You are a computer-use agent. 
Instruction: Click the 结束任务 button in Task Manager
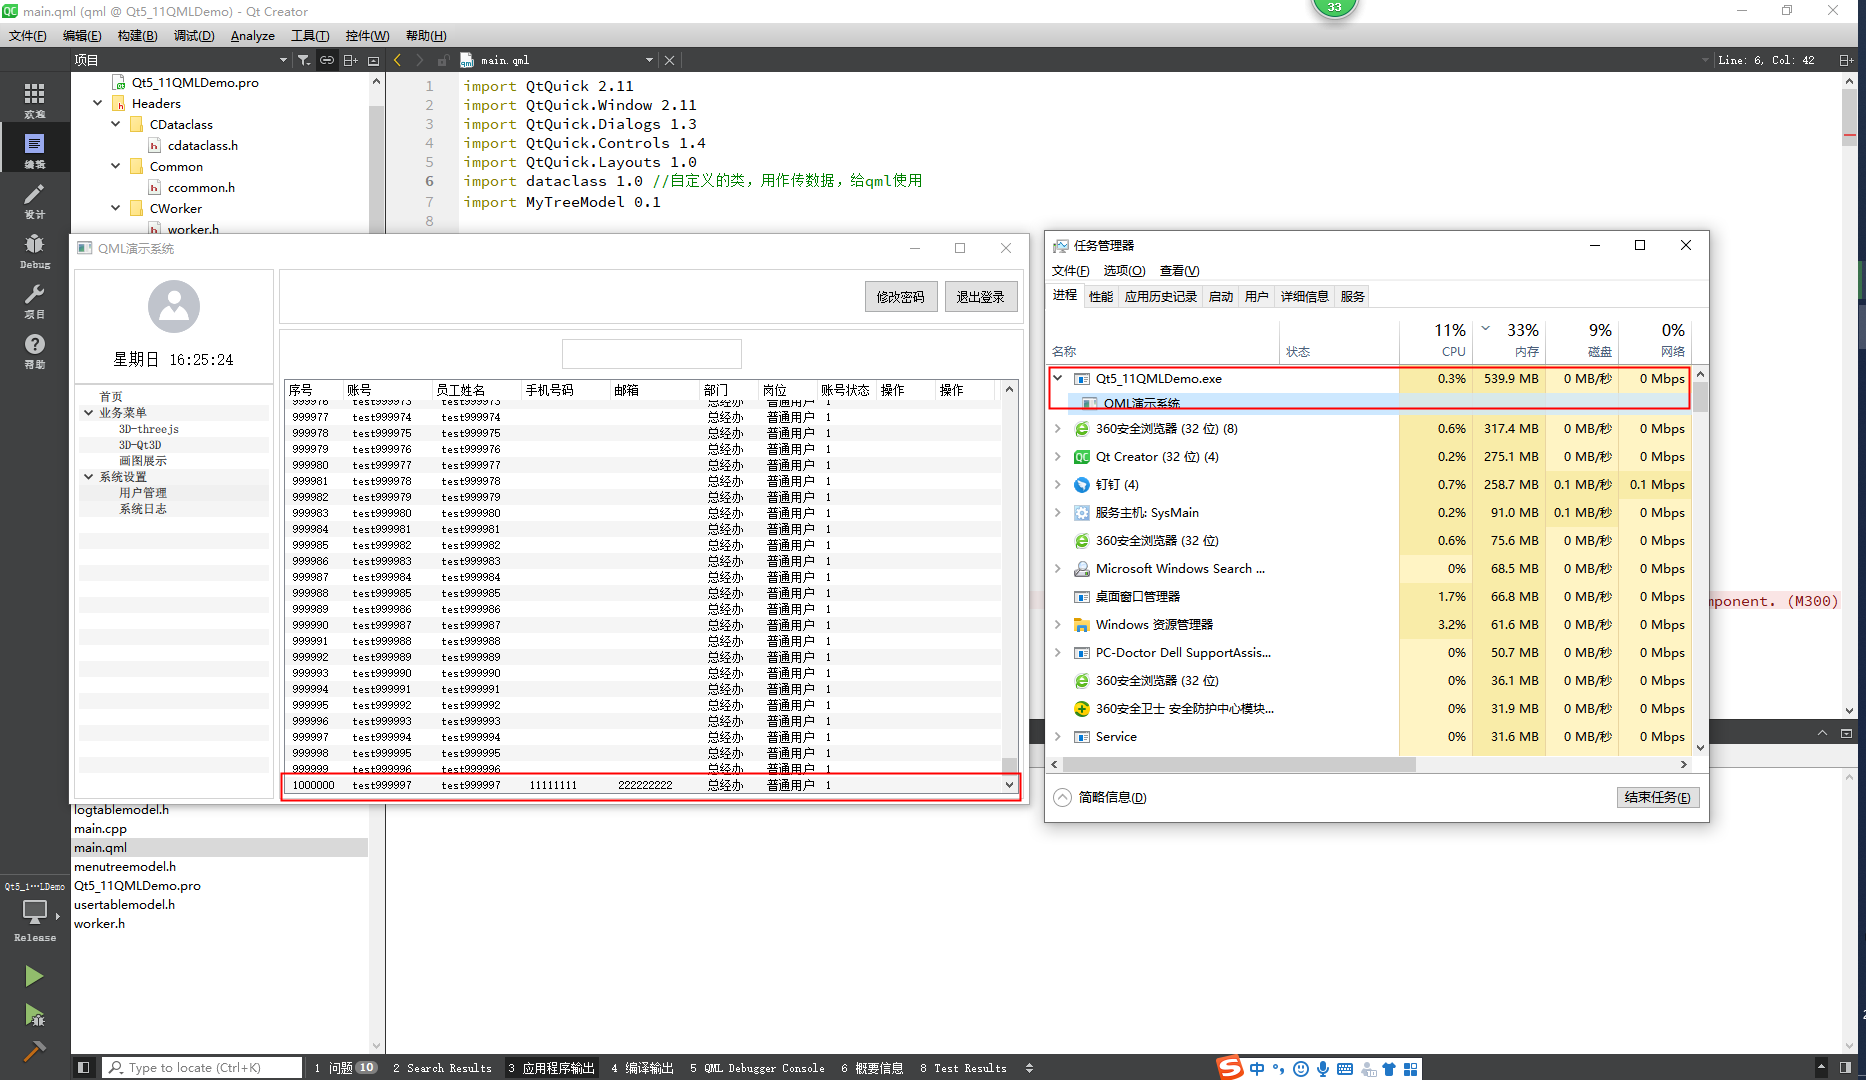1656,797
